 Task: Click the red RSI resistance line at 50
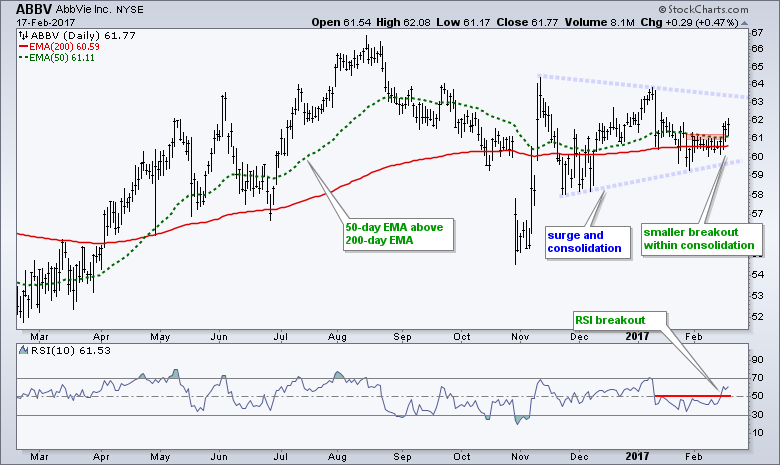692,396
